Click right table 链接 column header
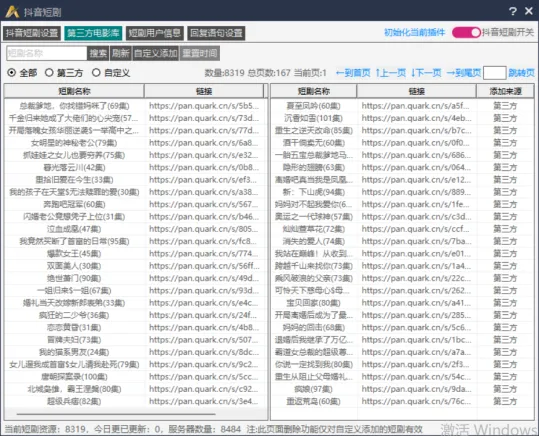The image size is (539, 436). tap(417, 91)
